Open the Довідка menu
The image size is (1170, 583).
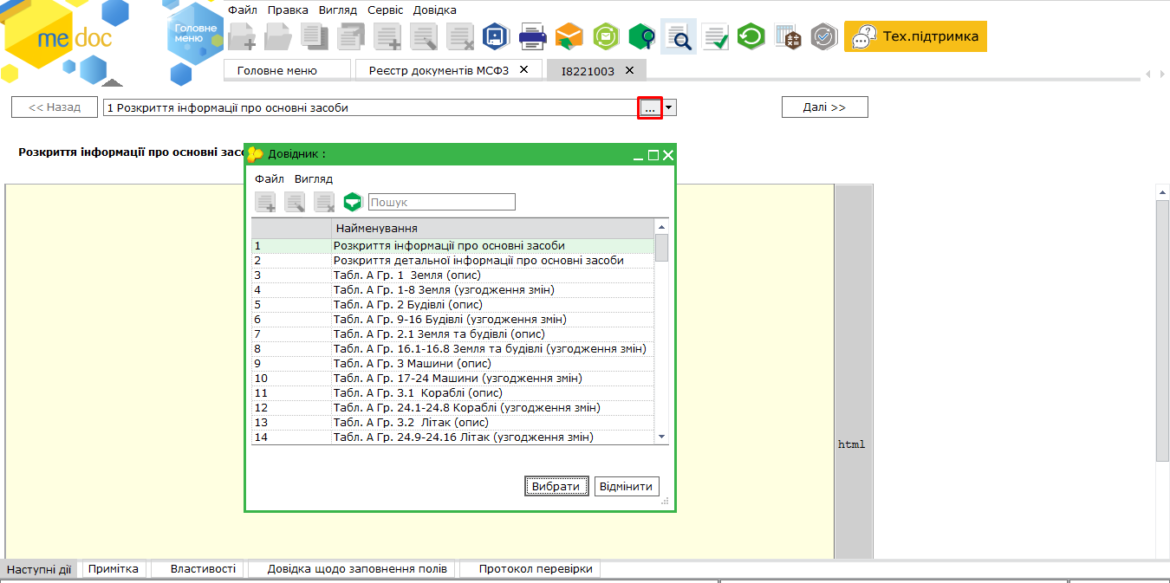click(434, 10)
